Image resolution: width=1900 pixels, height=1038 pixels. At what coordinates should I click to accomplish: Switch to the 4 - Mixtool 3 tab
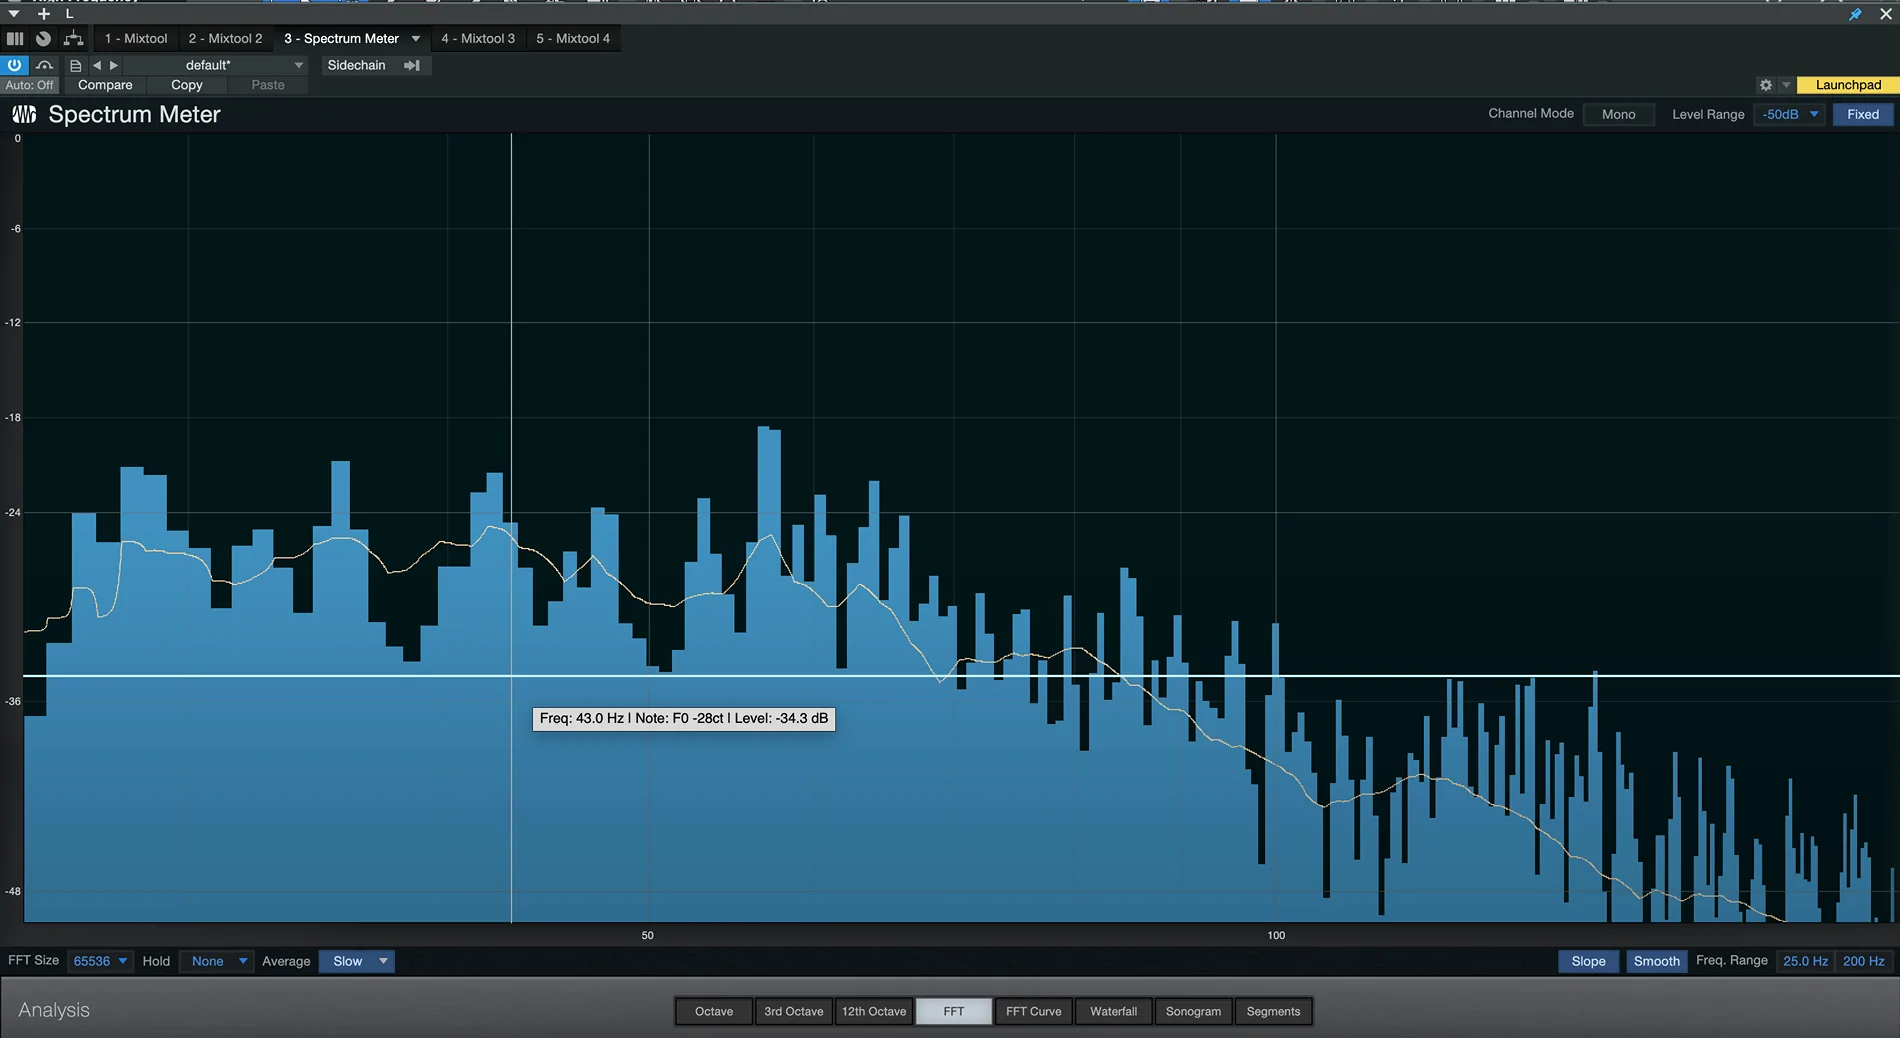click(x=478, y=38)
